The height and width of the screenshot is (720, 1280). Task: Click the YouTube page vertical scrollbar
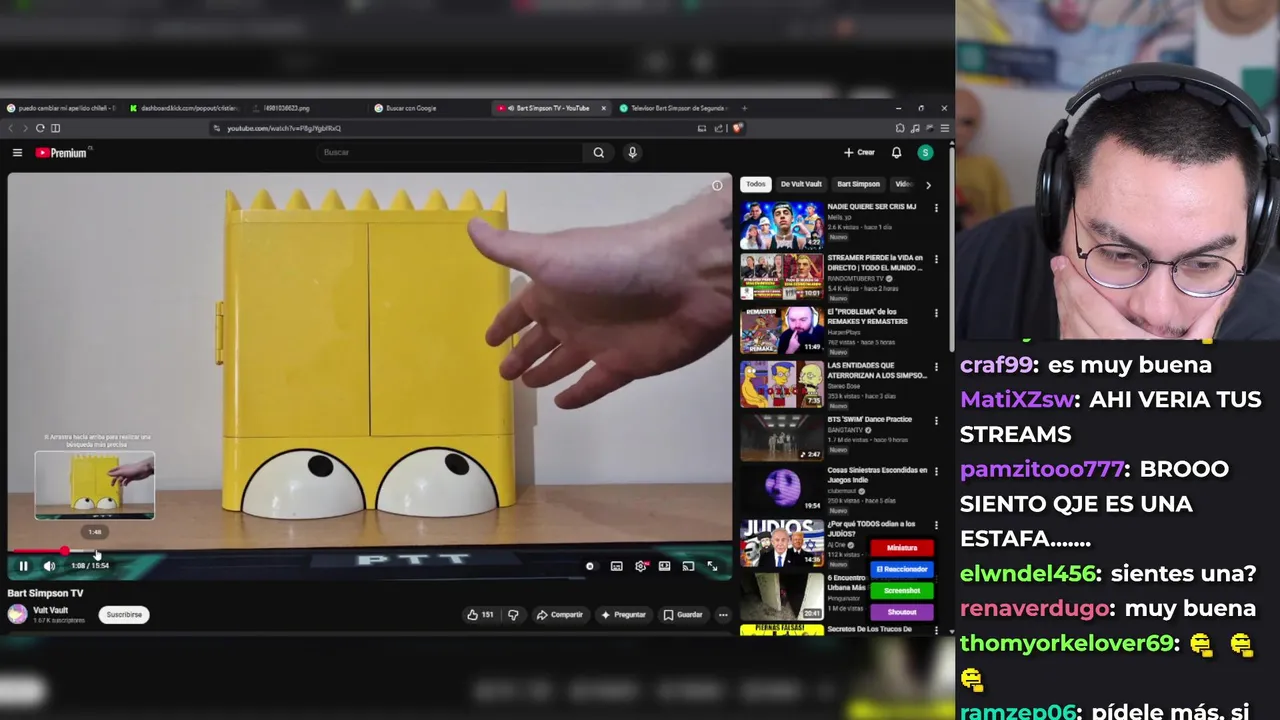951,250
